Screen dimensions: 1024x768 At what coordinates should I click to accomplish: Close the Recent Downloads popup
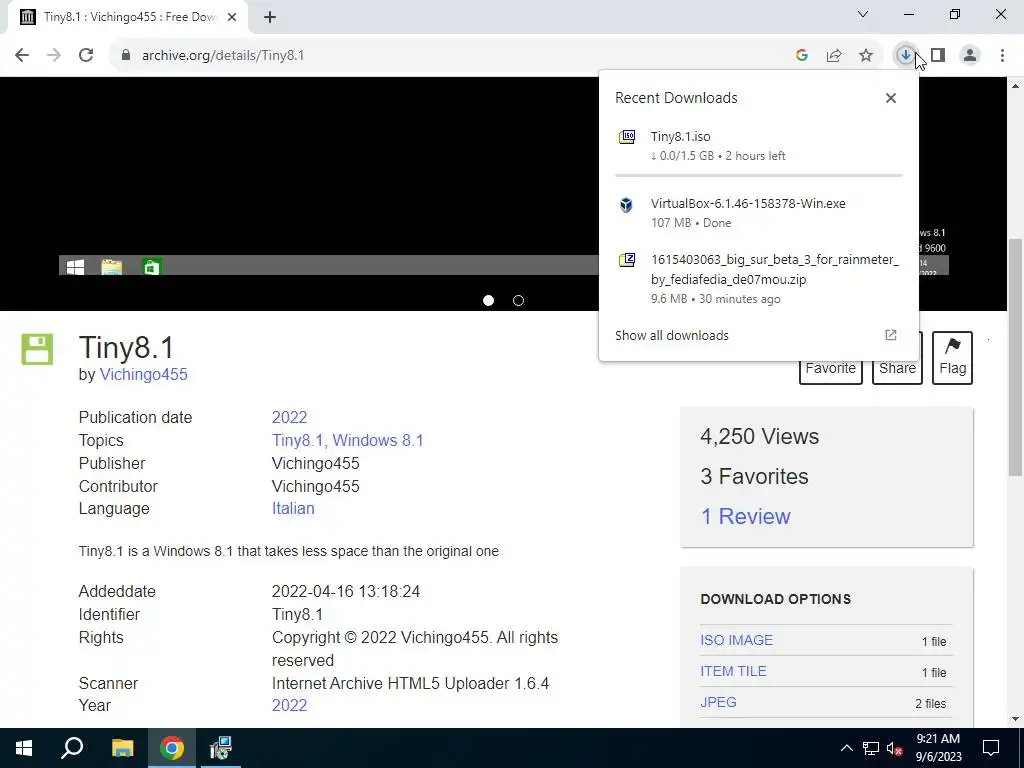pos(891,98)
